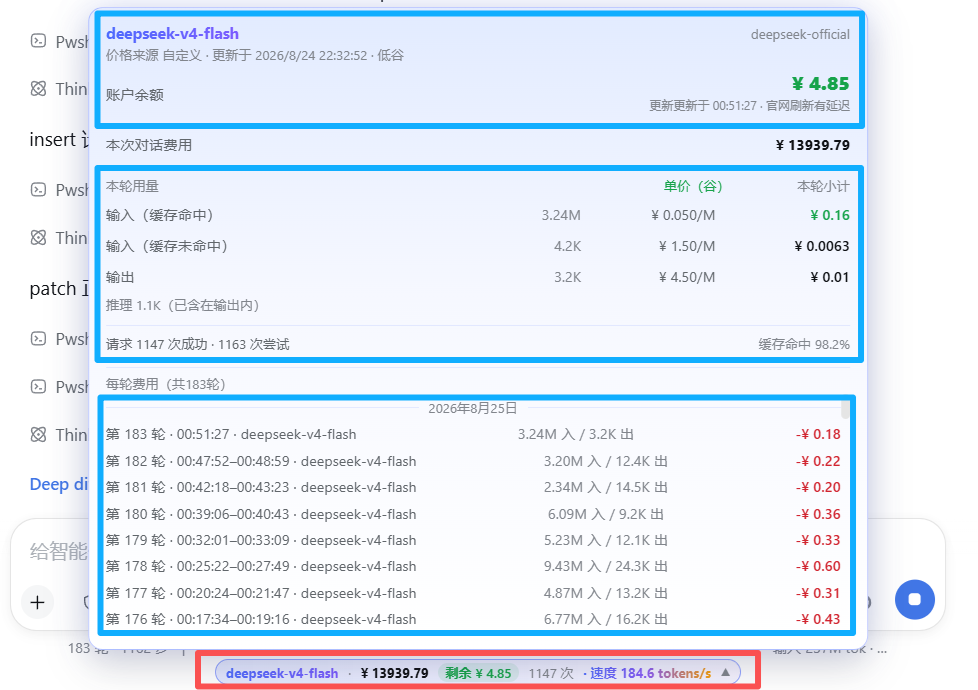The width and height of the screenshot is (978, 690).
Task: Select the 第 180 轮 round entry
Action: [x=473, y=514]
